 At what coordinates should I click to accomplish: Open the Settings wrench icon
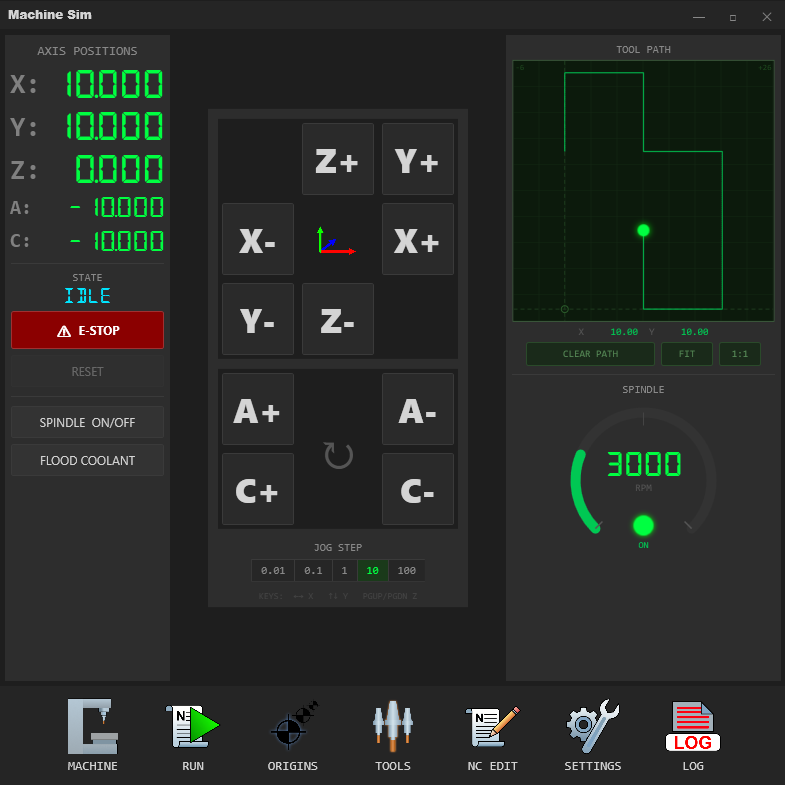click(593, 726)
